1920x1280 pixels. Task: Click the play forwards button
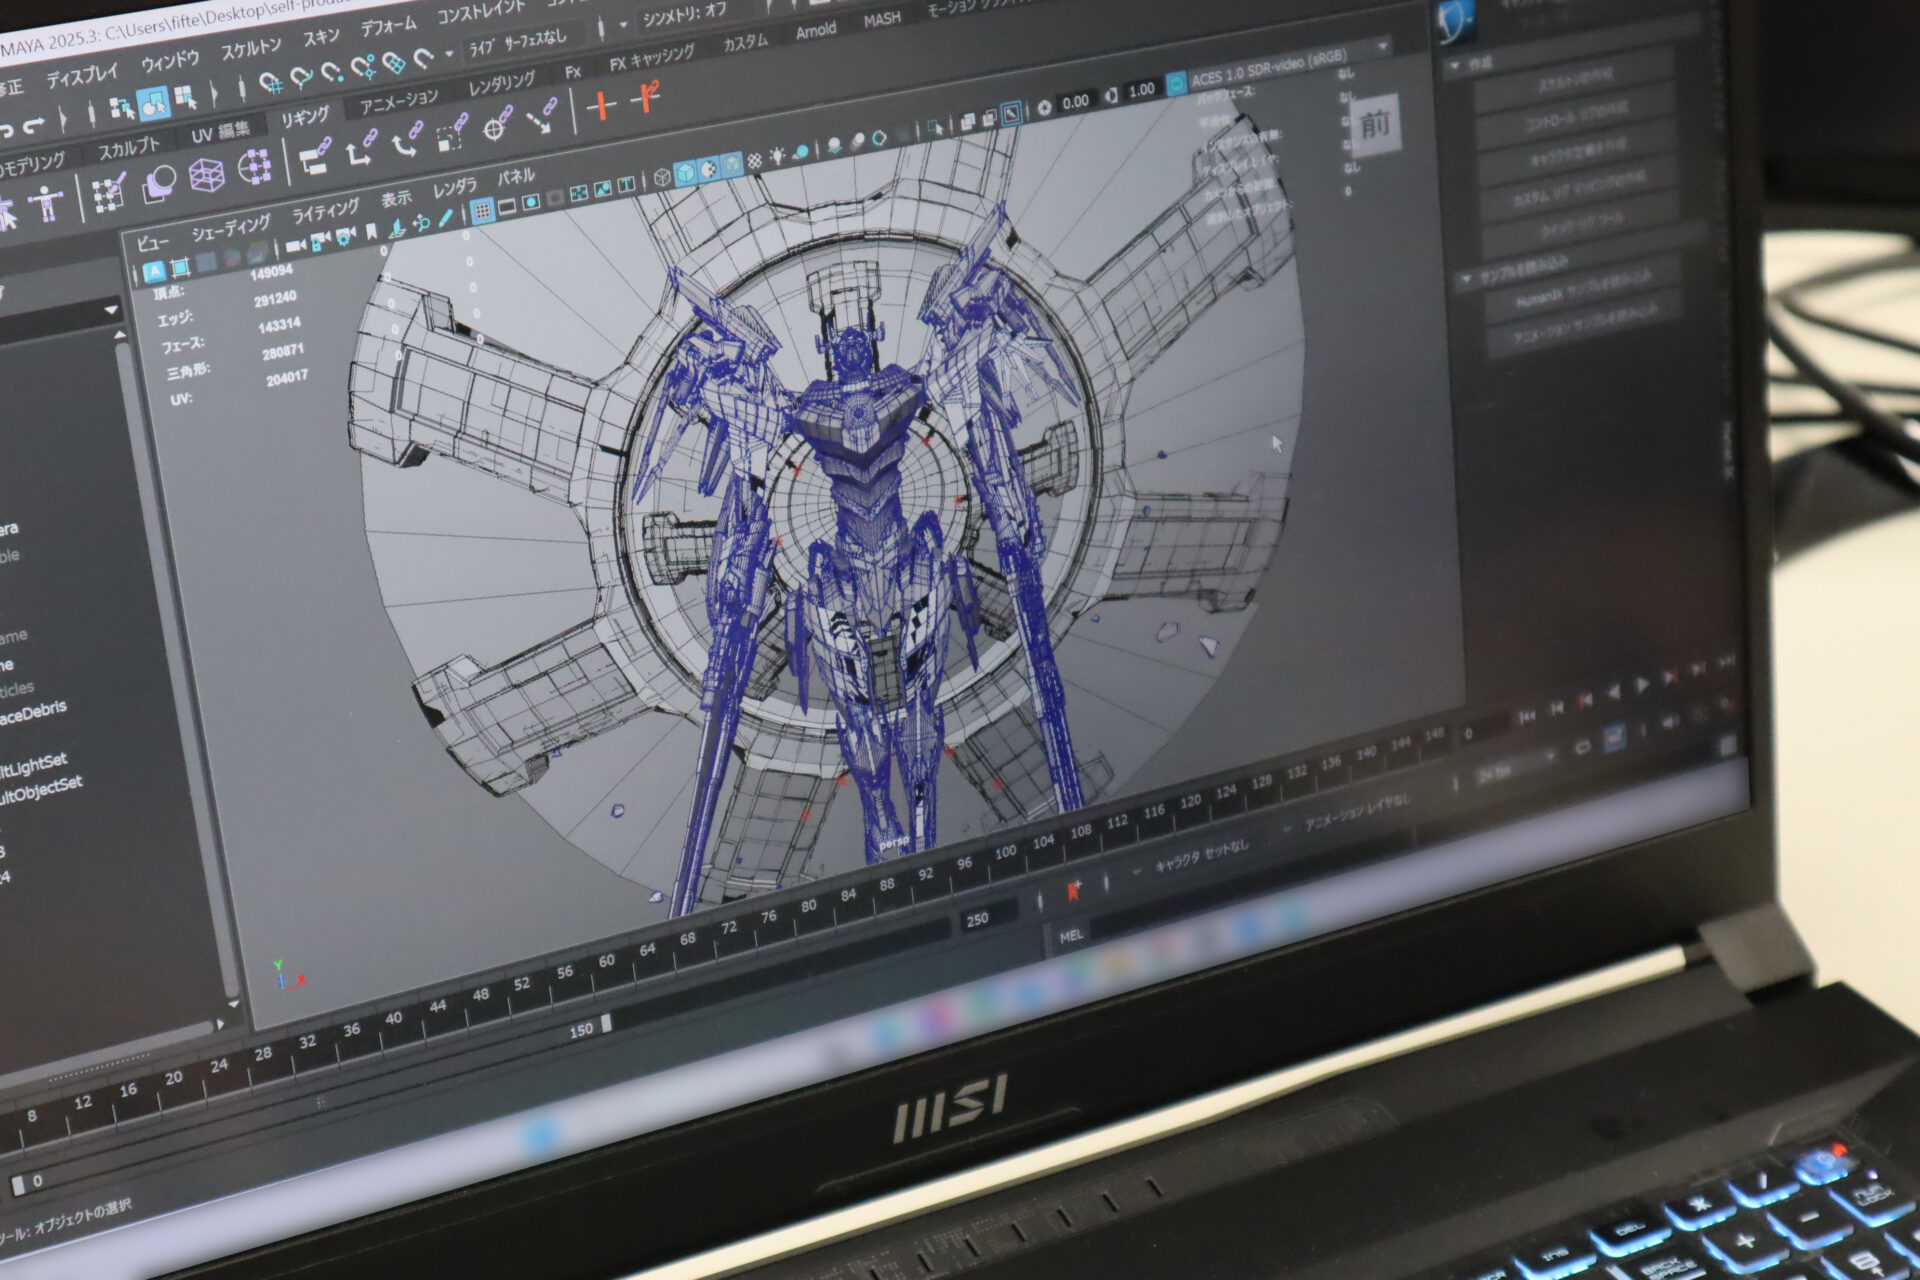tap(1640, 685)
